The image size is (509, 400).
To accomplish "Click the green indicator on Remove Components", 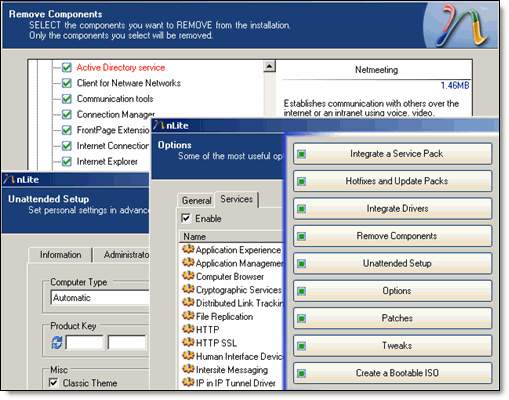I will pyautogui.click(x=301, y=236).
